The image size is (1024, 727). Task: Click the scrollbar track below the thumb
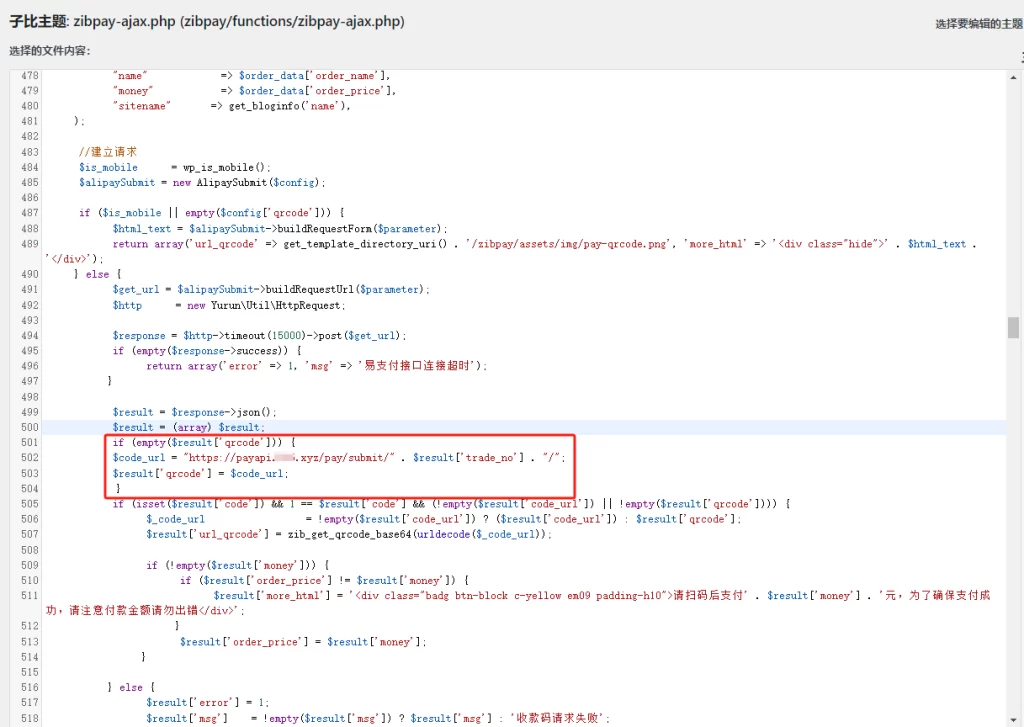tap(1013, 550)
